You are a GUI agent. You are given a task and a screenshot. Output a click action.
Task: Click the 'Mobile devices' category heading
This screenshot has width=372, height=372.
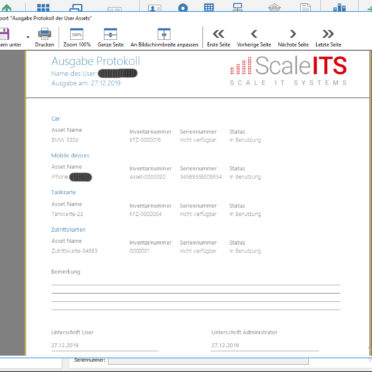pos(70,155)
